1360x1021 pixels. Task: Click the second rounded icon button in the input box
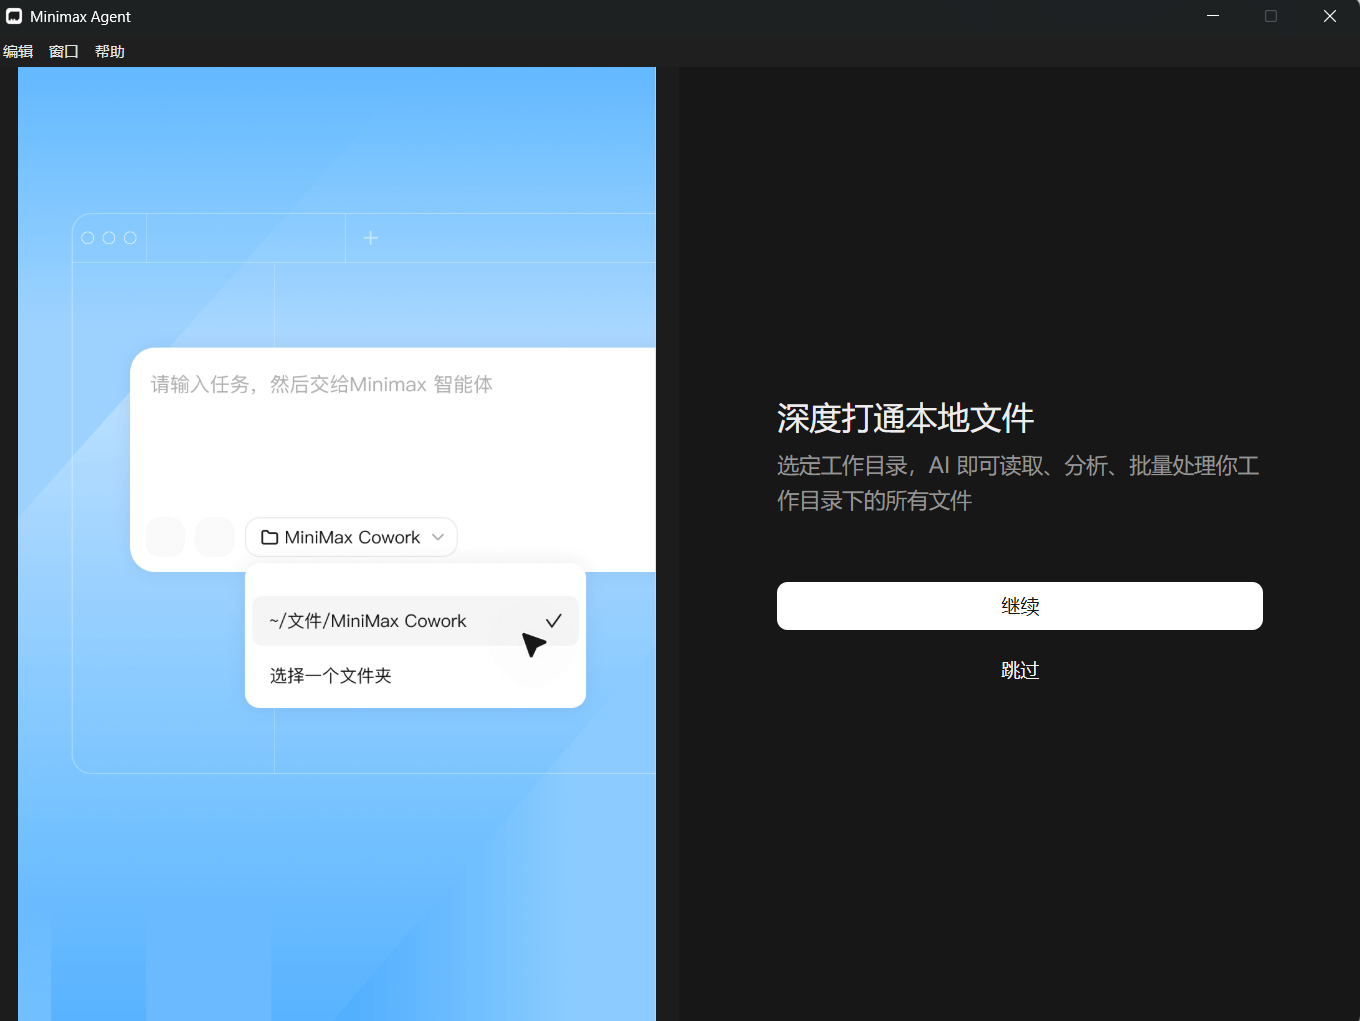(x=215, y=537)
